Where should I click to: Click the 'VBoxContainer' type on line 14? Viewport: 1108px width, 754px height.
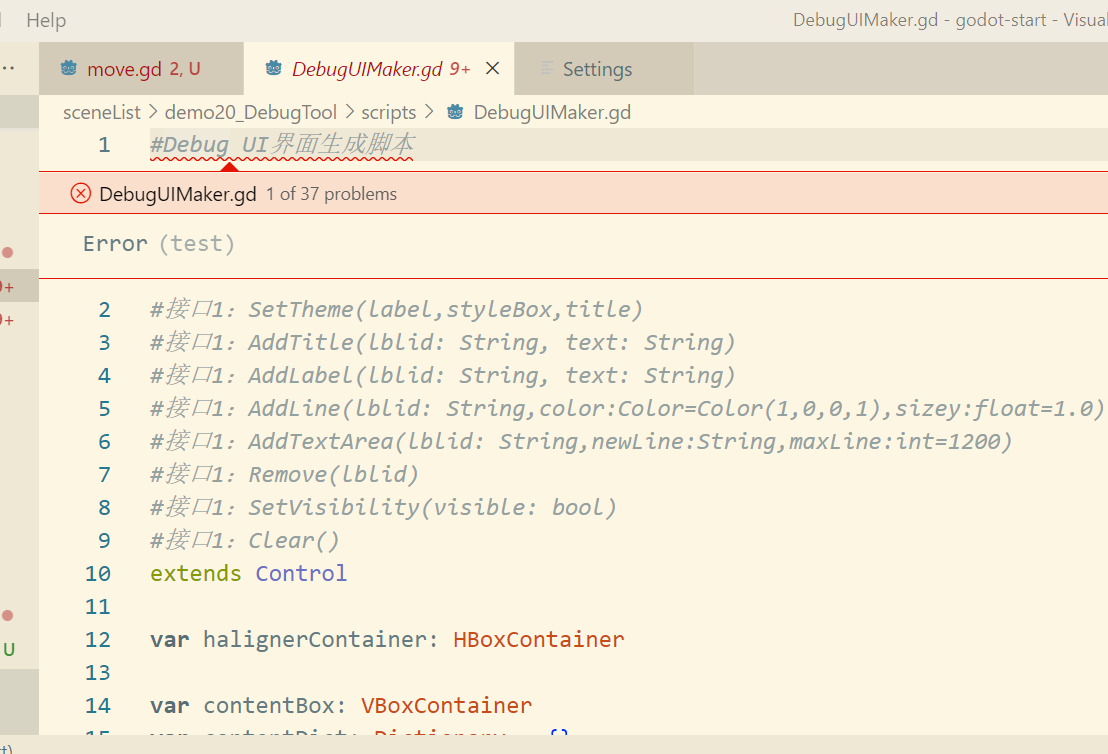click(447, 705)
